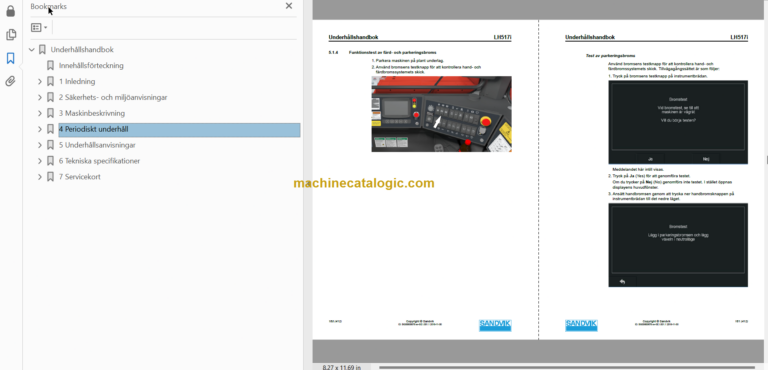
Task: Click bookmark icon beside 7 Servicekort
Action: point(50,177)
